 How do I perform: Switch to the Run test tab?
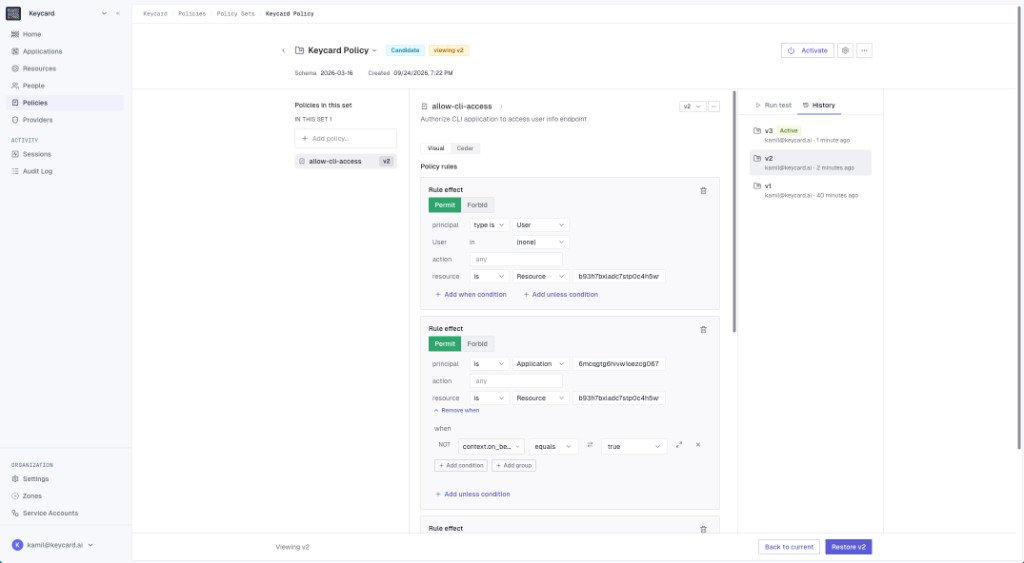(773, 105)
